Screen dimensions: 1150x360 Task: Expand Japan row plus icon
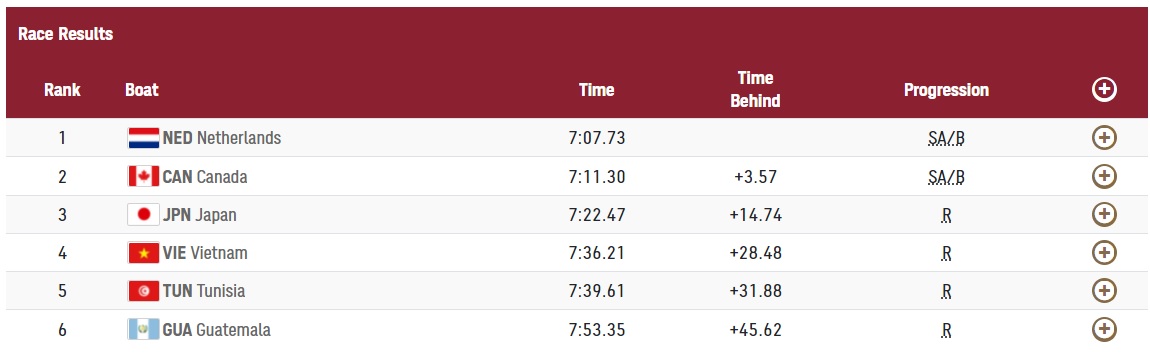[1104, 215]
